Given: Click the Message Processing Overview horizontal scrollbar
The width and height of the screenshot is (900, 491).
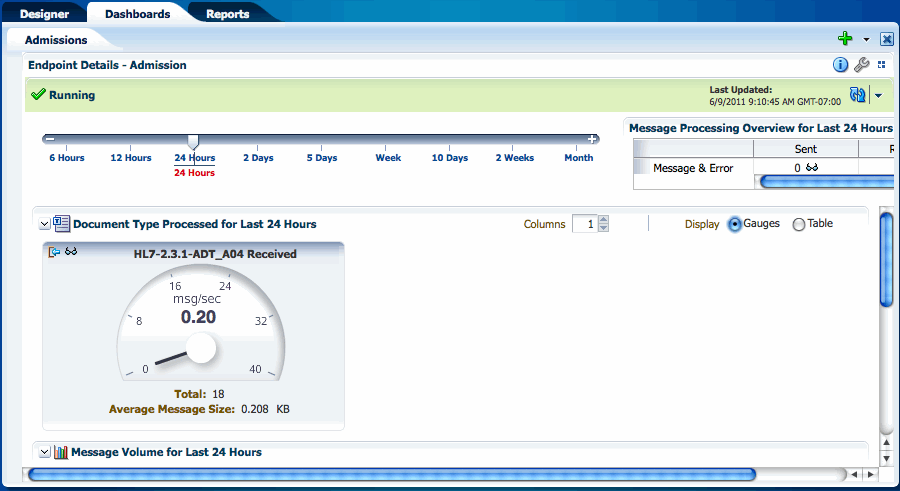Looking at the screenshot, I should [x=827, y=182].
